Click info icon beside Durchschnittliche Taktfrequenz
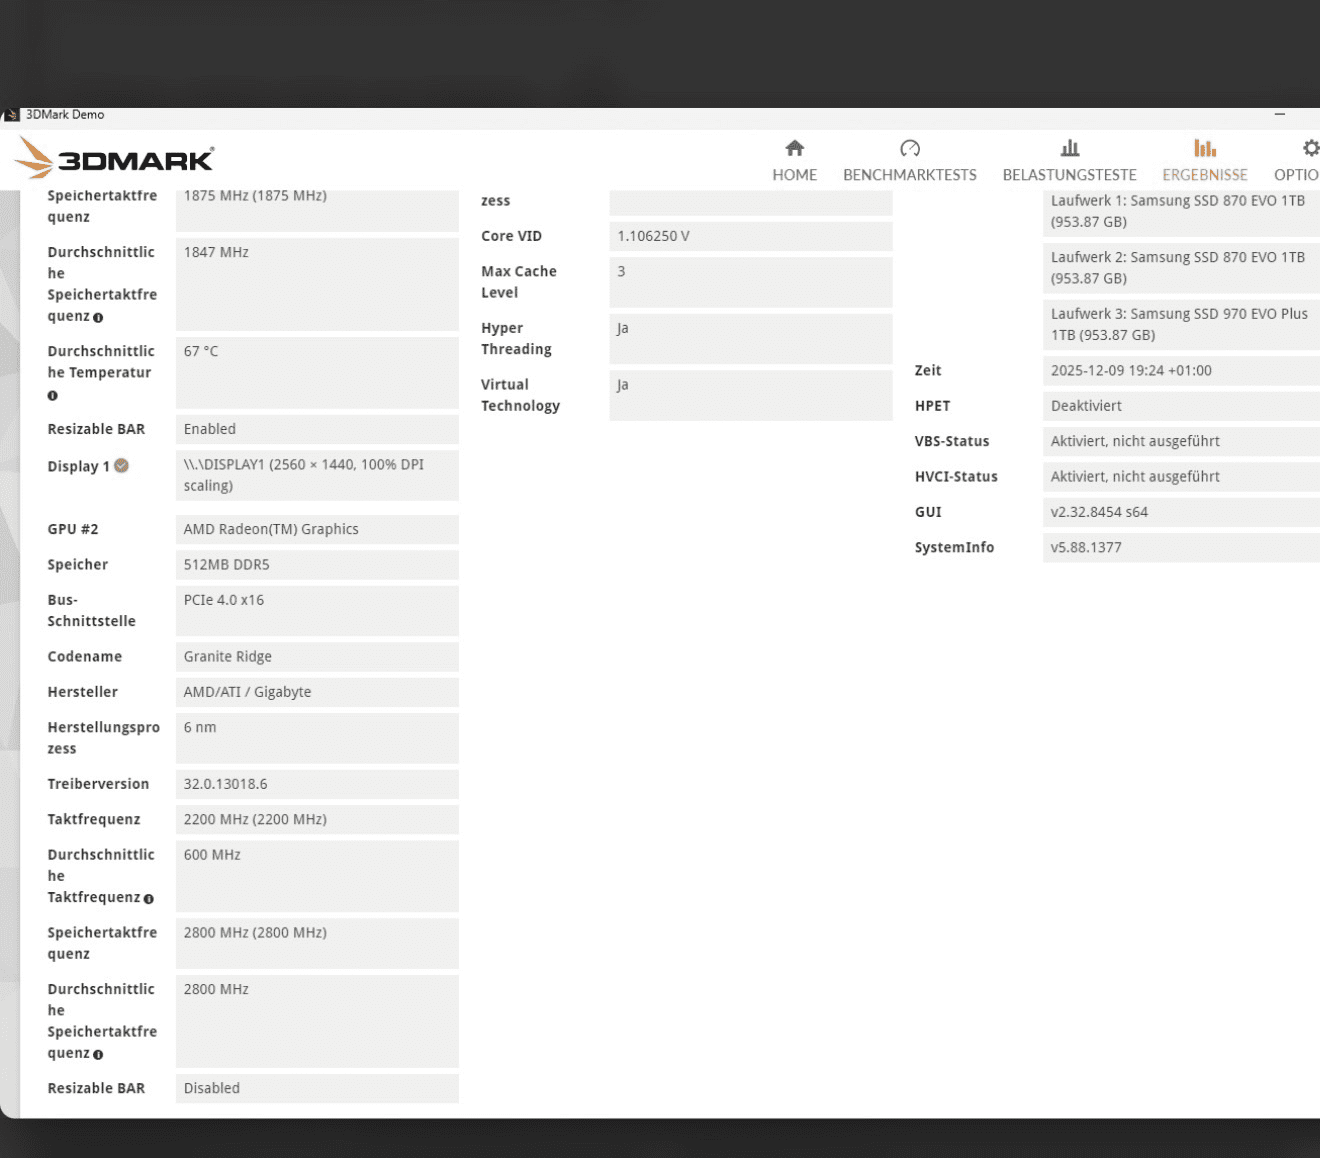The width and height of the screenshot is (1320, 1158). pos(149,898)
